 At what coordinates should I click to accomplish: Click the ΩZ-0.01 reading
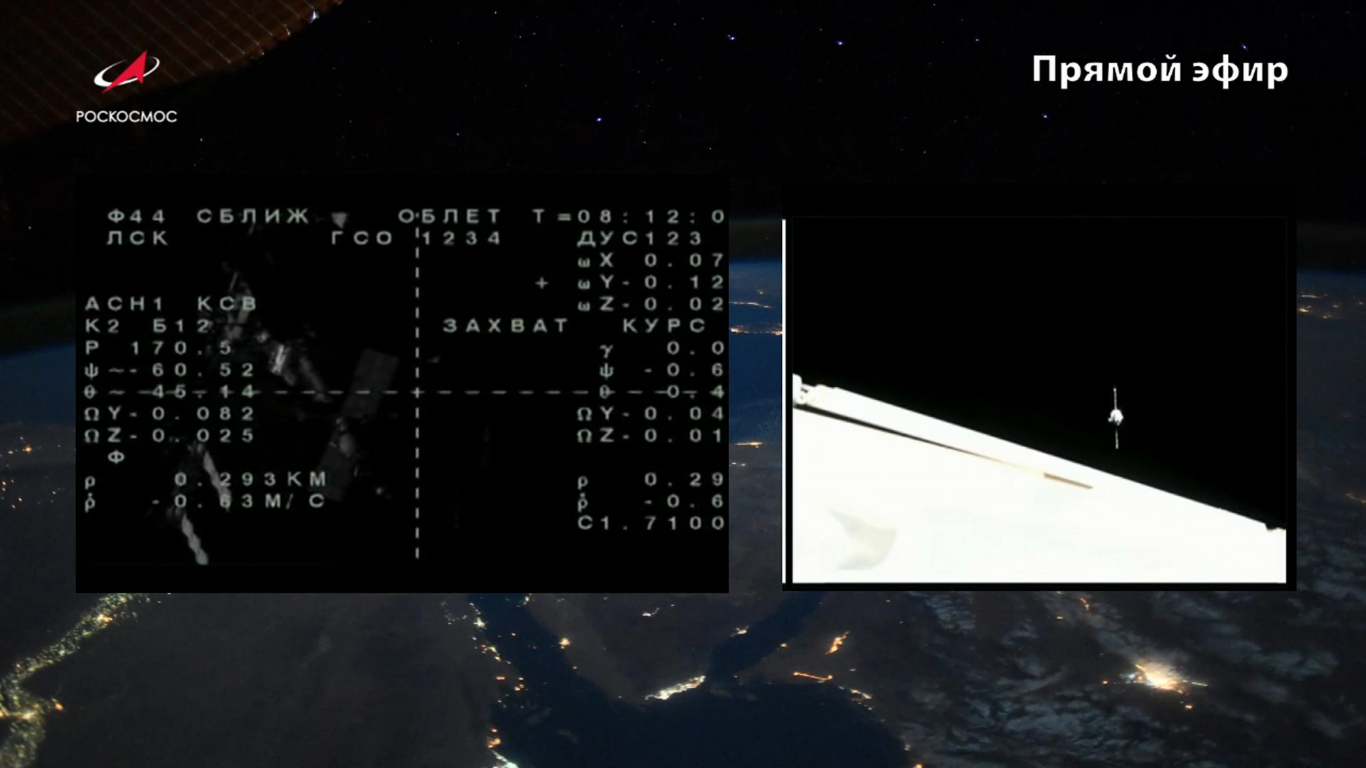651,436
